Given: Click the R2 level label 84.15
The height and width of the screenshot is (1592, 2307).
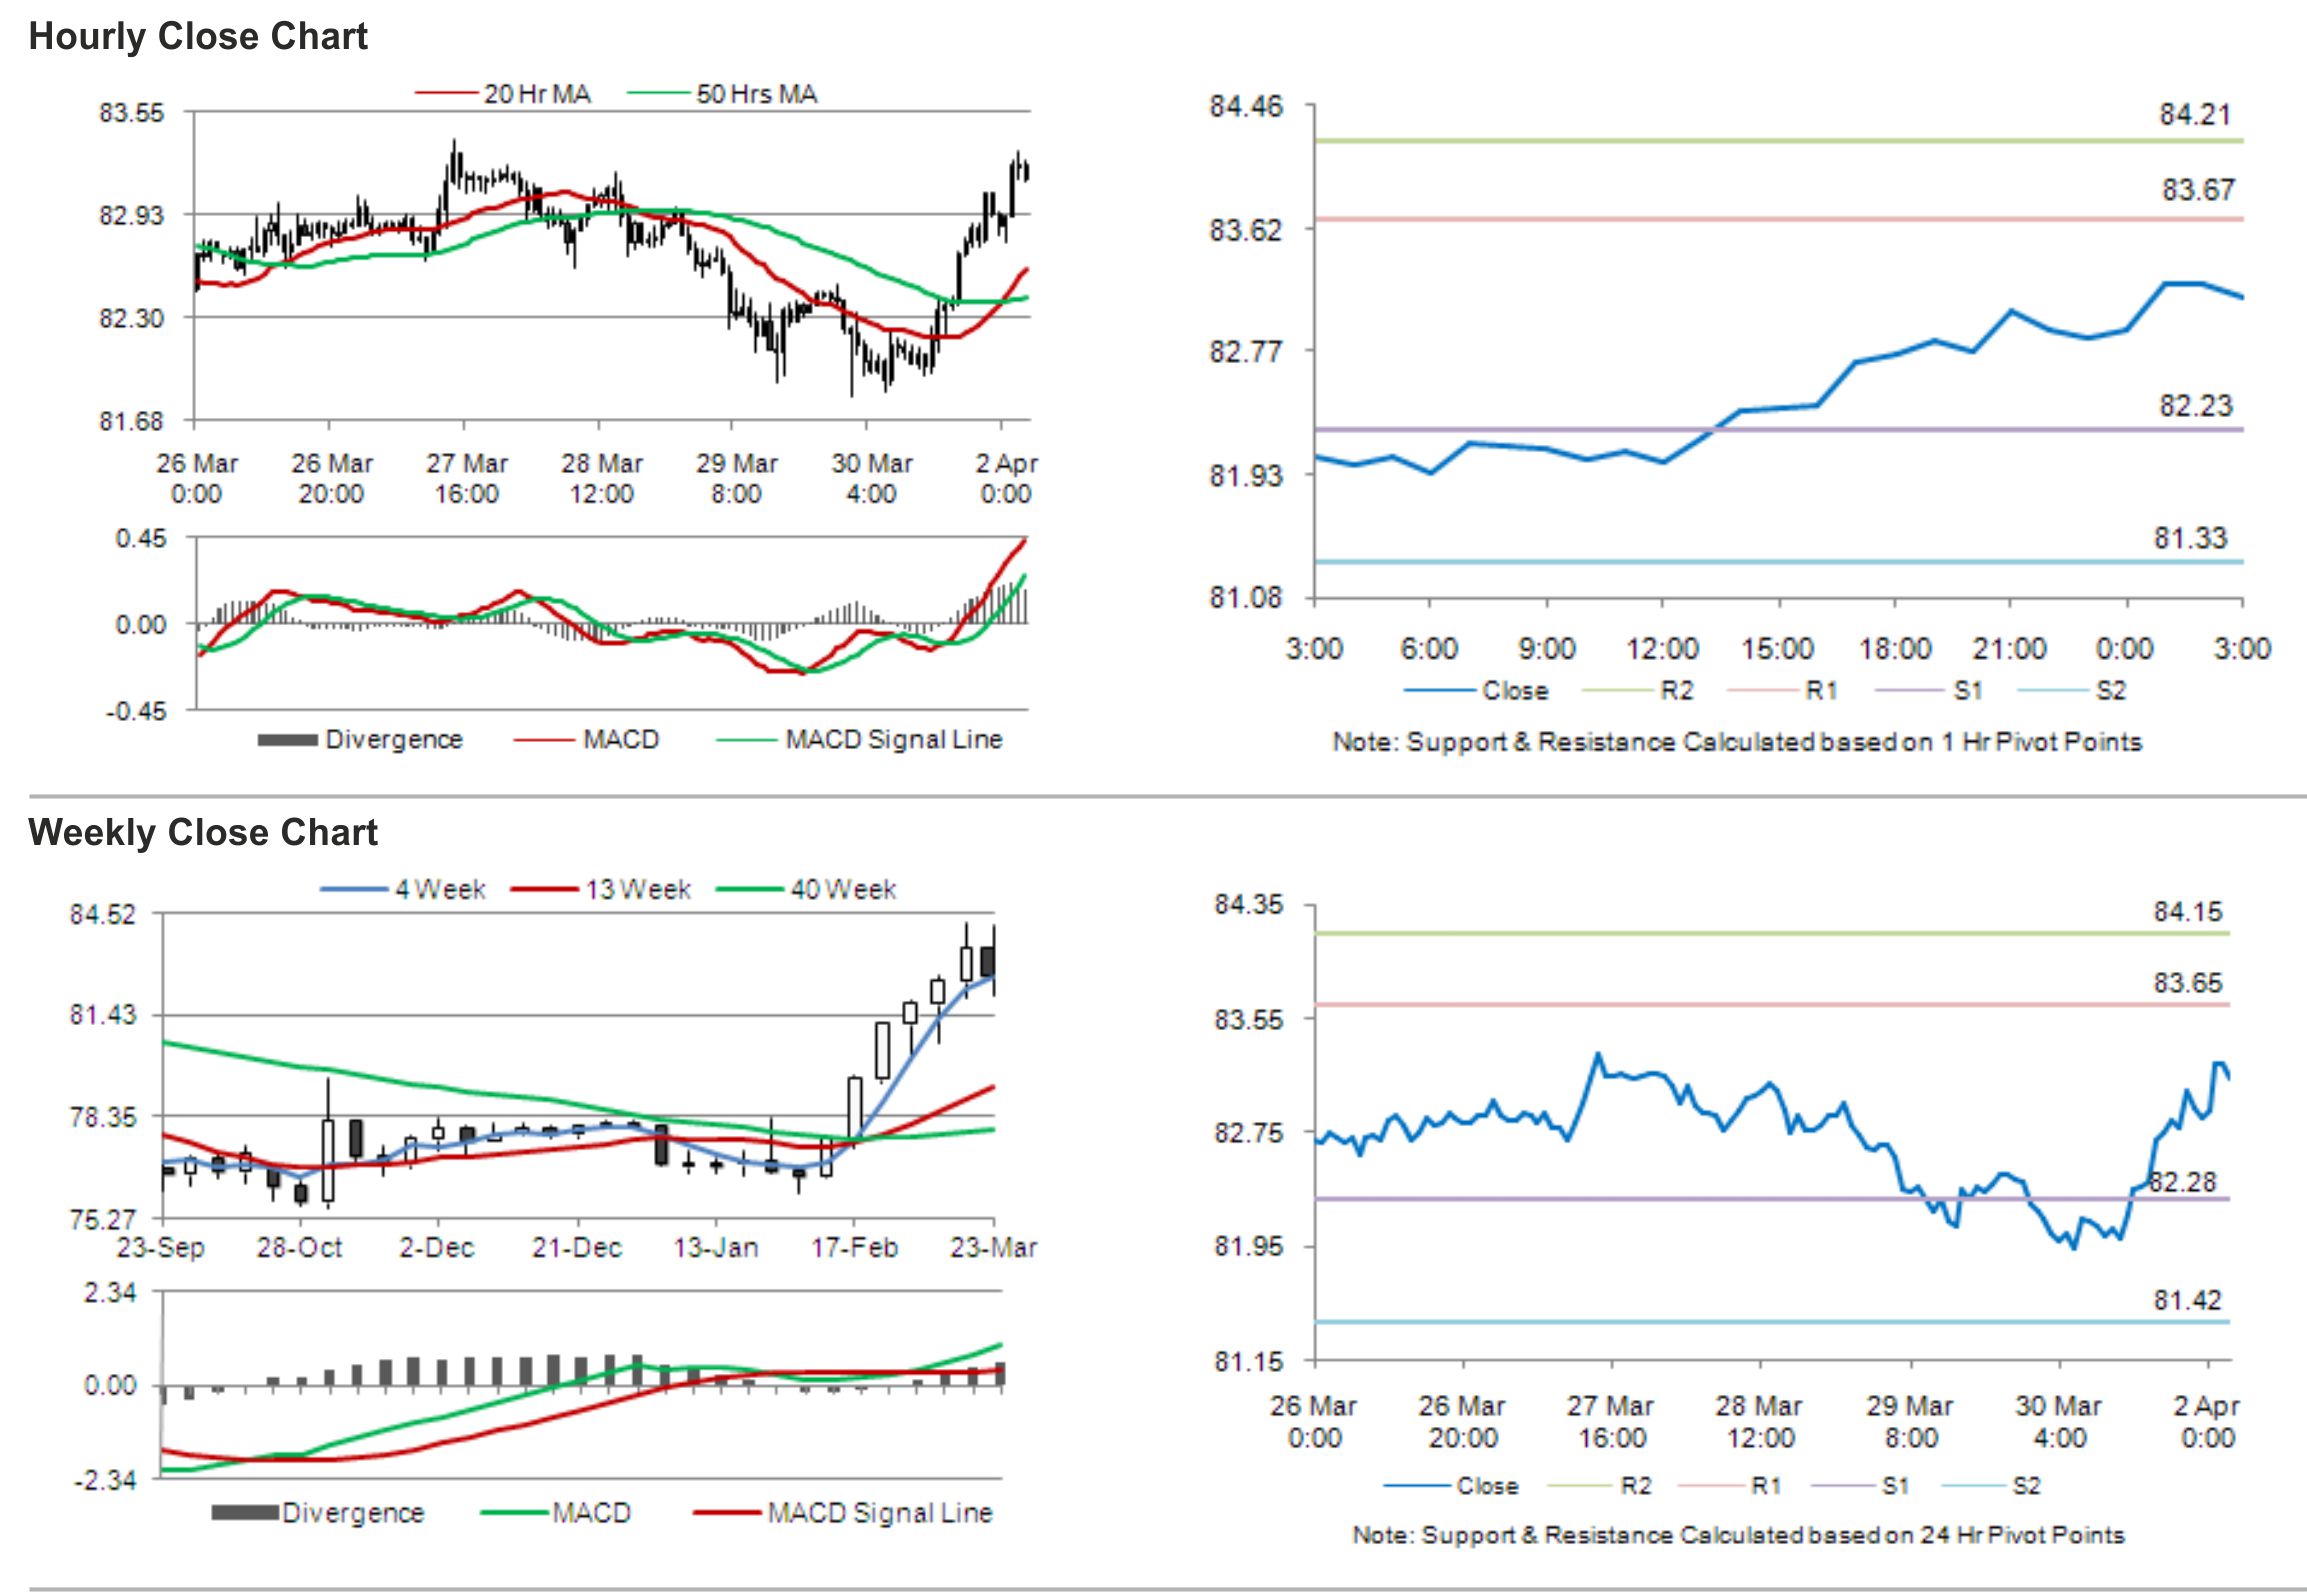Looking at the screenshot, I should click(2188, 912).
